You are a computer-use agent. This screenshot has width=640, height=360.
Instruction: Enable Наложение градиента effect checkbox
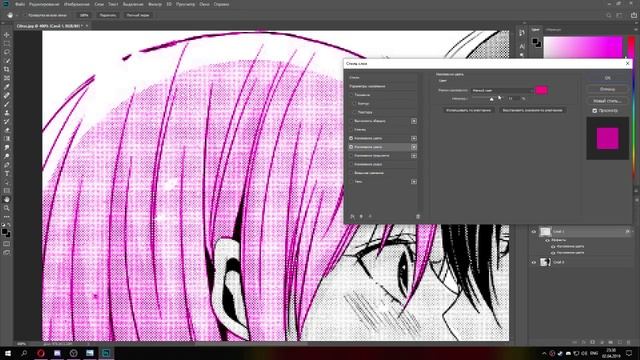pyautogui.click(x=351, y=156)
